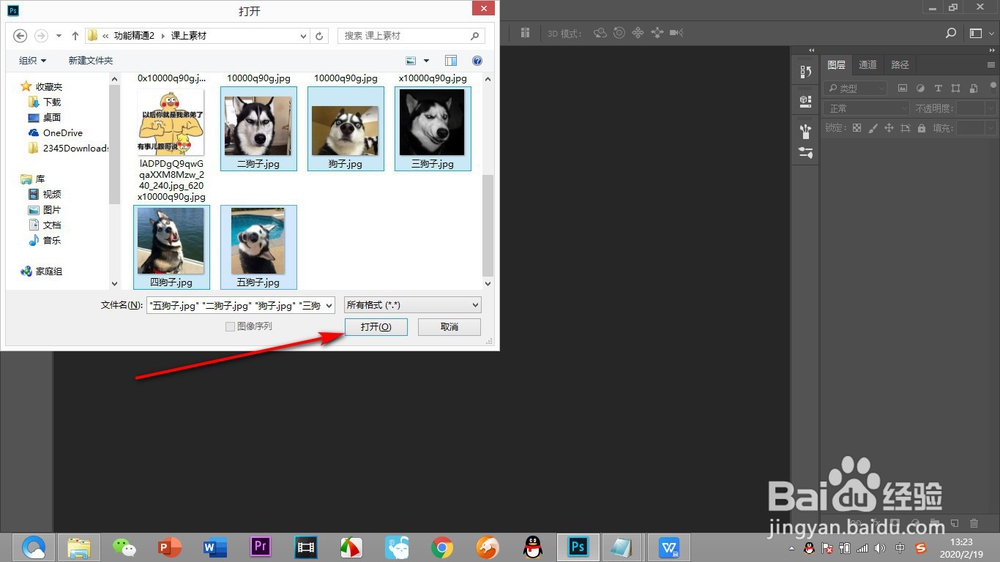Open the view options dropdown arrow
1000x562 pixels.
pos(427,61)
